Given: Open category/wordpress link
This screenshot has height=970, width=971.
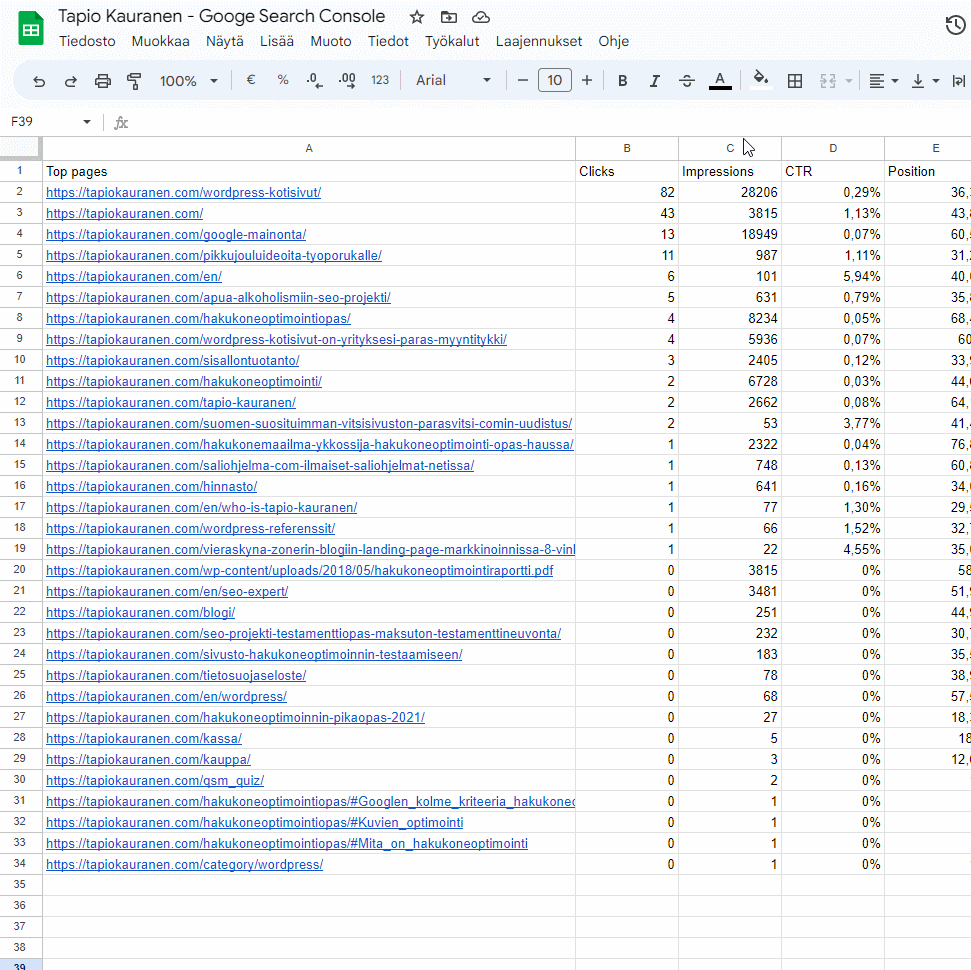Looking at the screenshot, I should [x=185, y=865].
